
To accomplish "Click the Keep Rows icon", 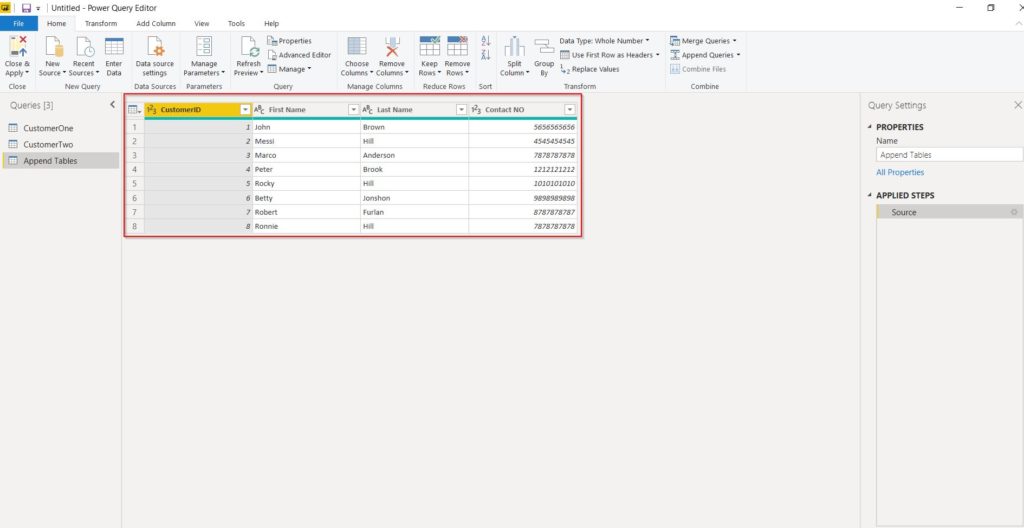I will pos(429,47).
